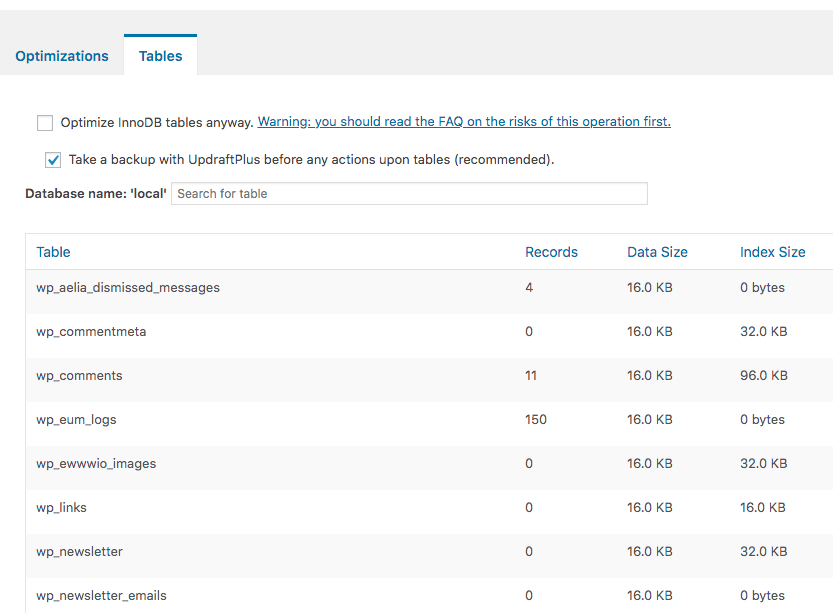The width and height of the screenshot is (833, 613).
Task: Click the wp_eum_logs table name
Action: [76, 420]
